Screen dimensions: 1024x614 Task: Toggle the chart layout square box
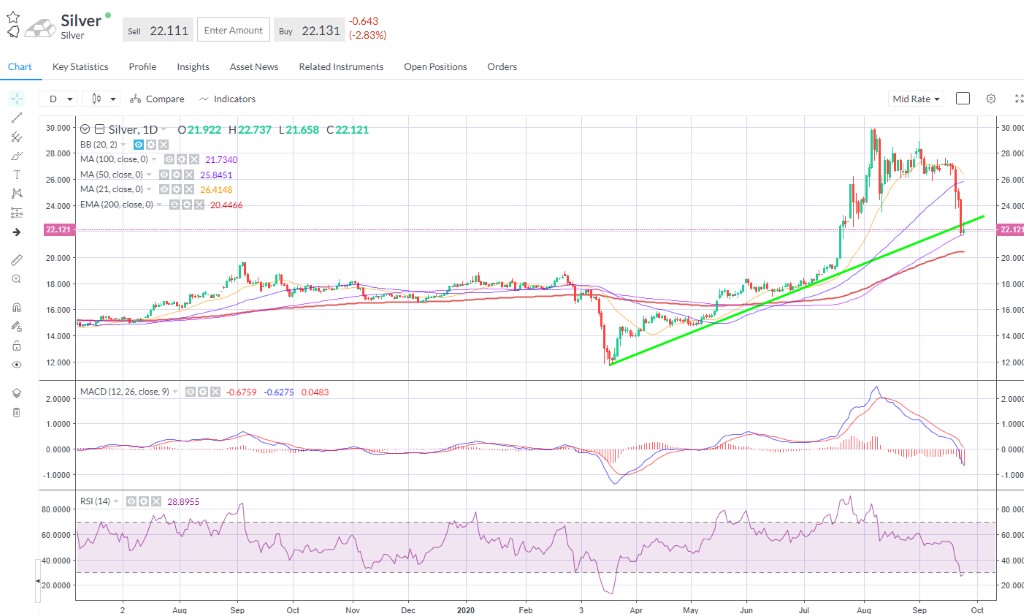point(963,99)
